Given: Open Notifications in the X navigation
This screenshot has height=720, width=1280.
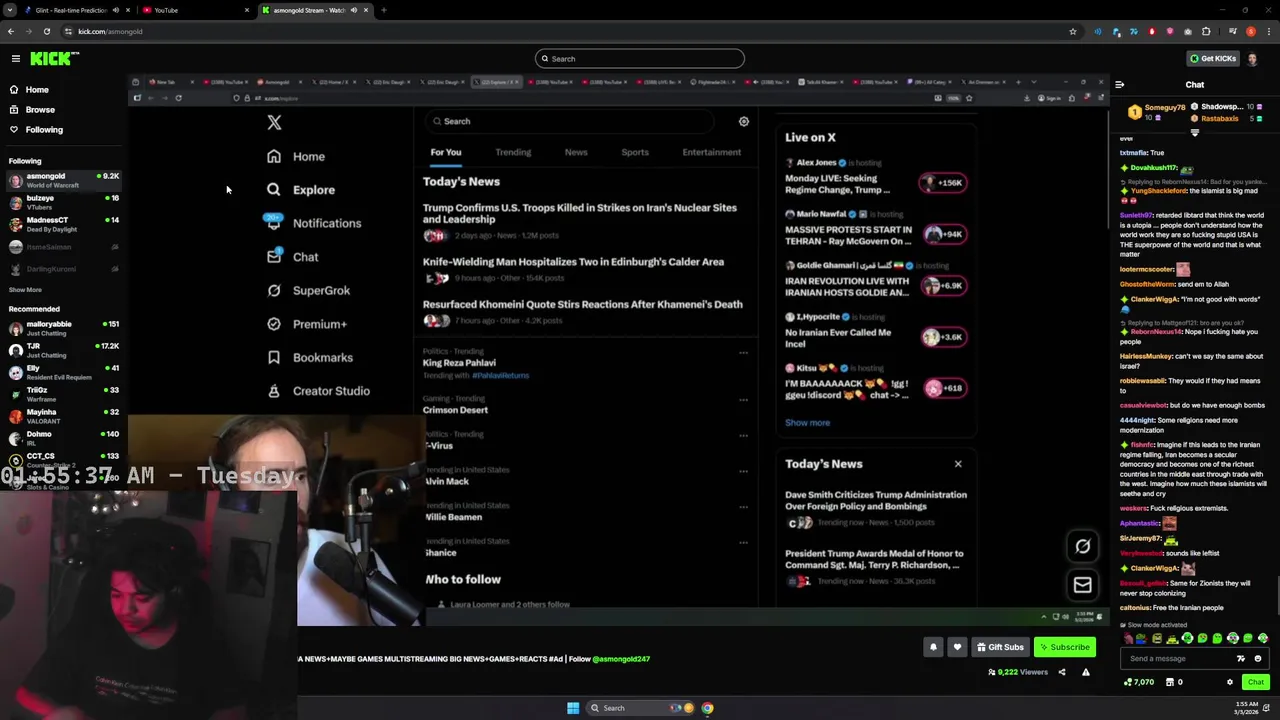Looking at the screenshot, I should point(314,223).
